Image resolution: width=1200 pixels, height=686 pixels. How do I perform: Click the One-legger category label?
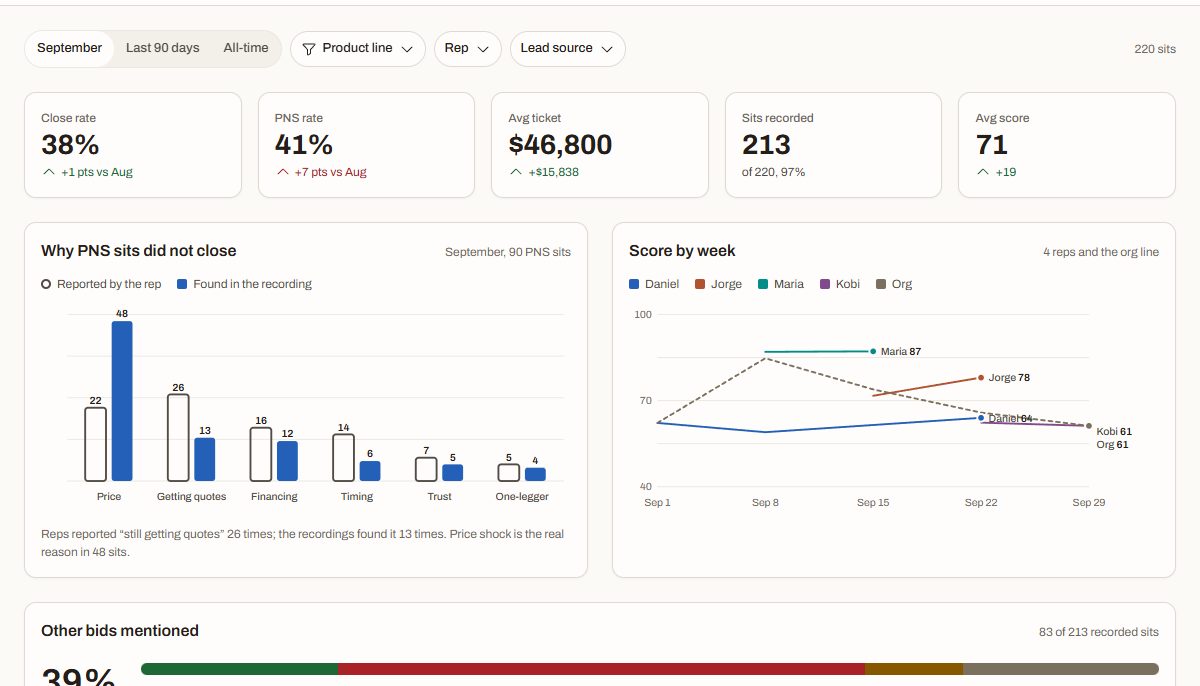tap(522, 497)
